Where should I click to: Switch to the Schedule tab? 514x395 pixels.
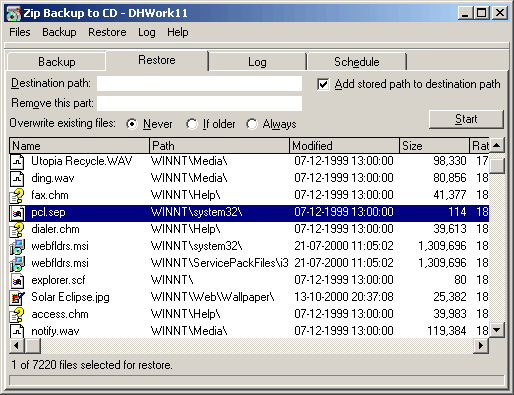(x=357, y=62)
